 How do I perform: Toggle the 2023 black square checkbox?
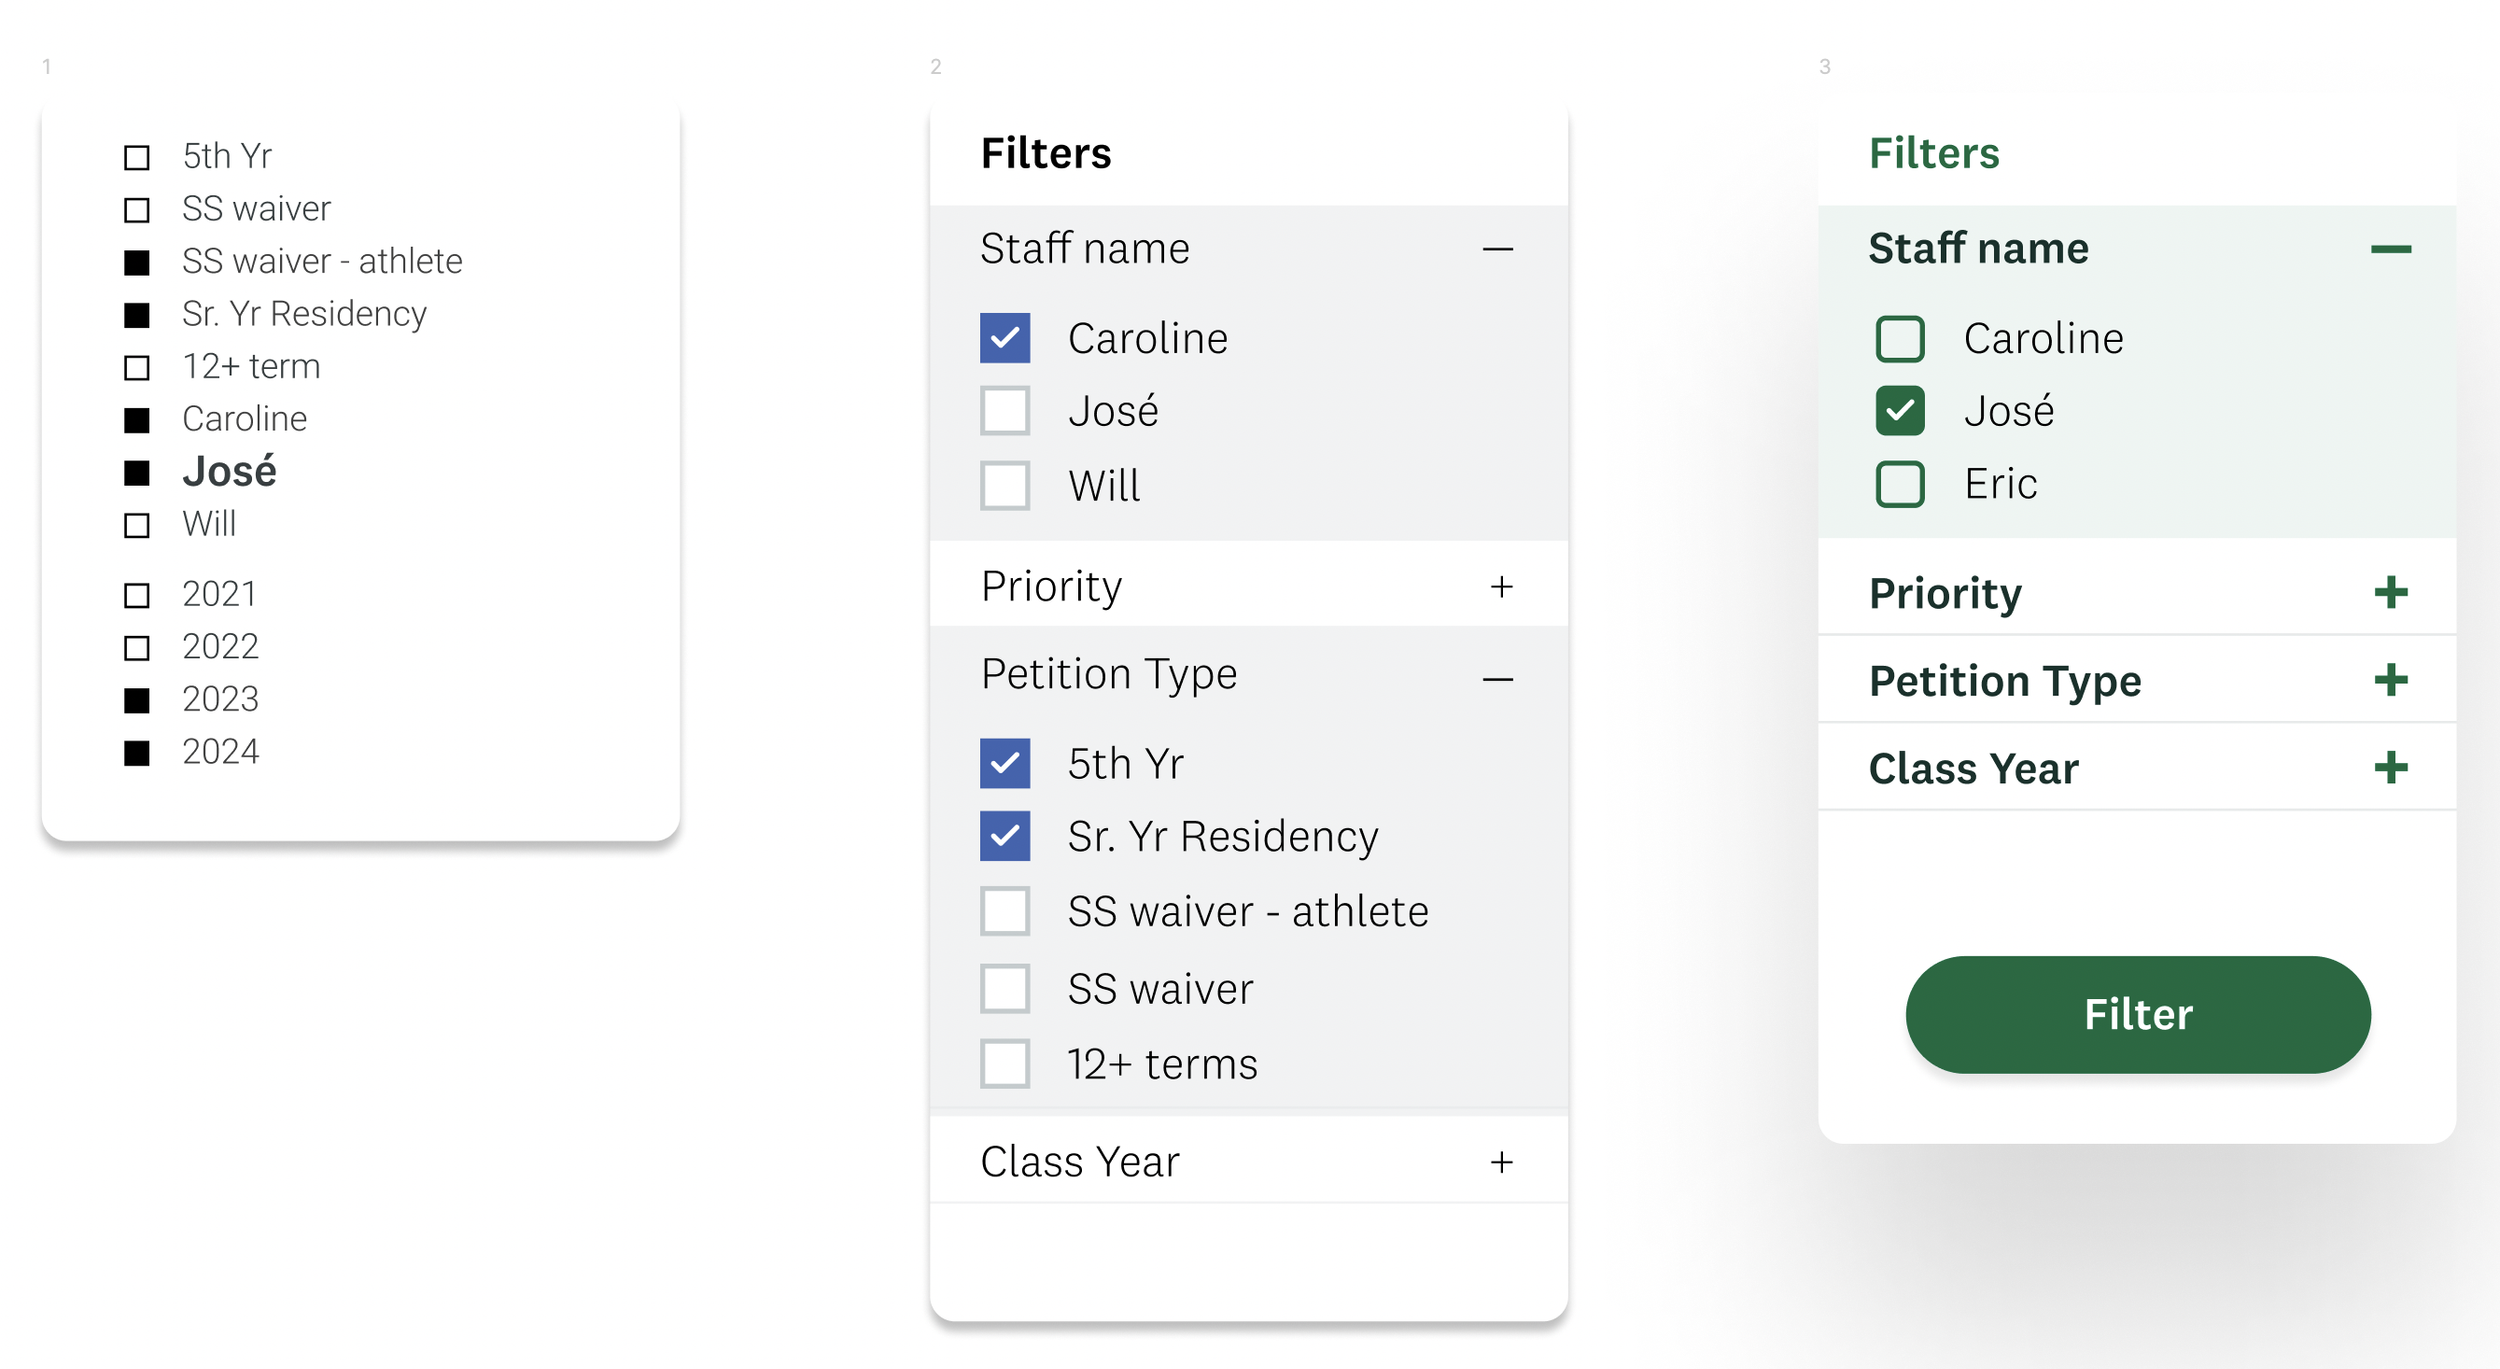pos(137,700)
